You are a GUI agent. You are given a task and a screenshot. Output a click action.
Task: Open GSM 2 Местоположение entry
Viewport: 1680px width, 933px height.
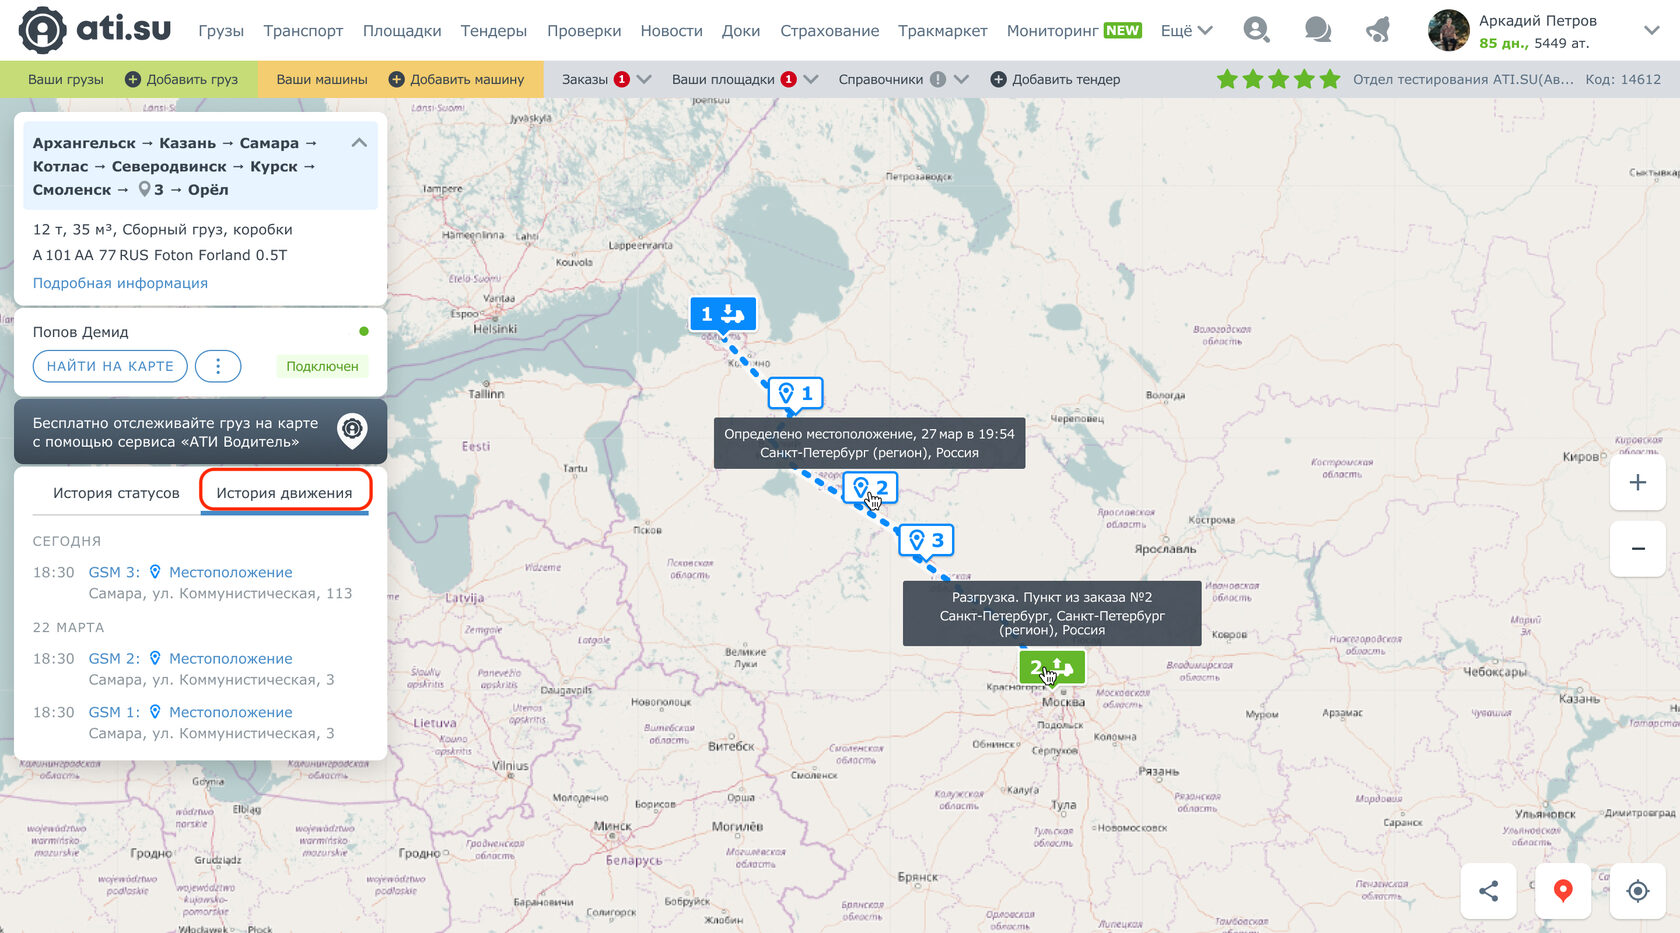click(x=191, y=658)
